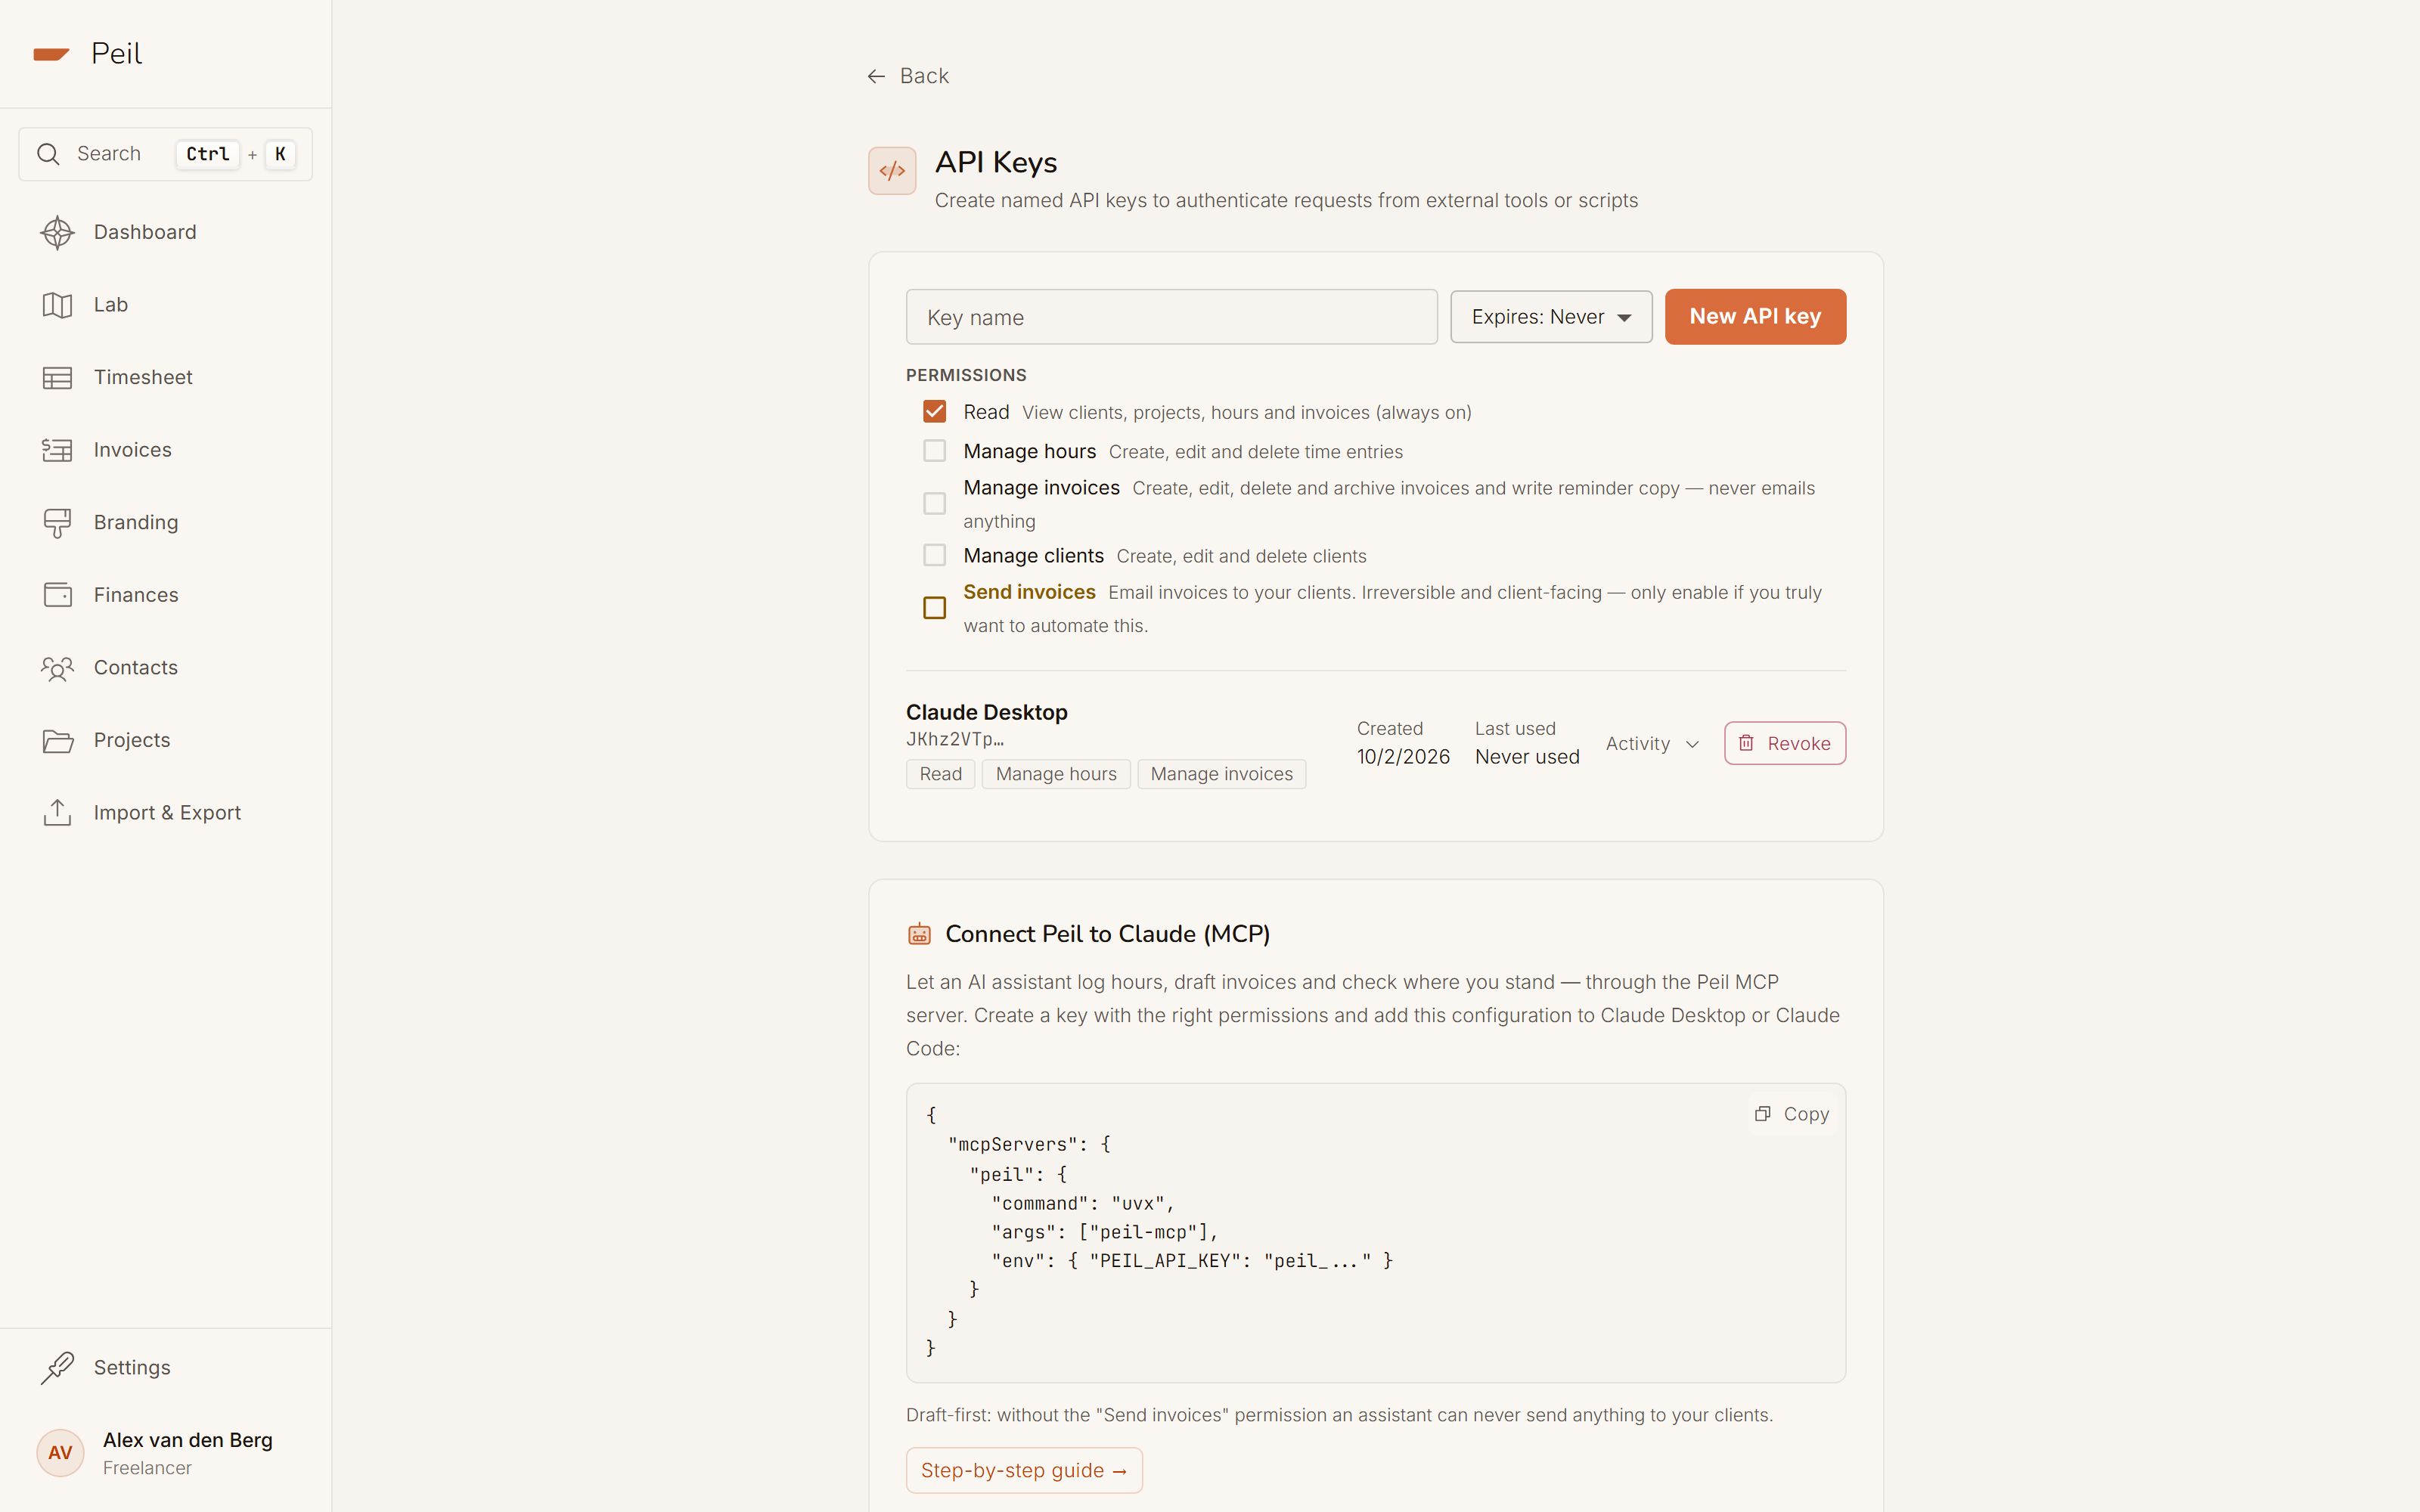Click the Lab map icon
Viewport: 2420px width, 1512px height.
[x=57, y=305]
